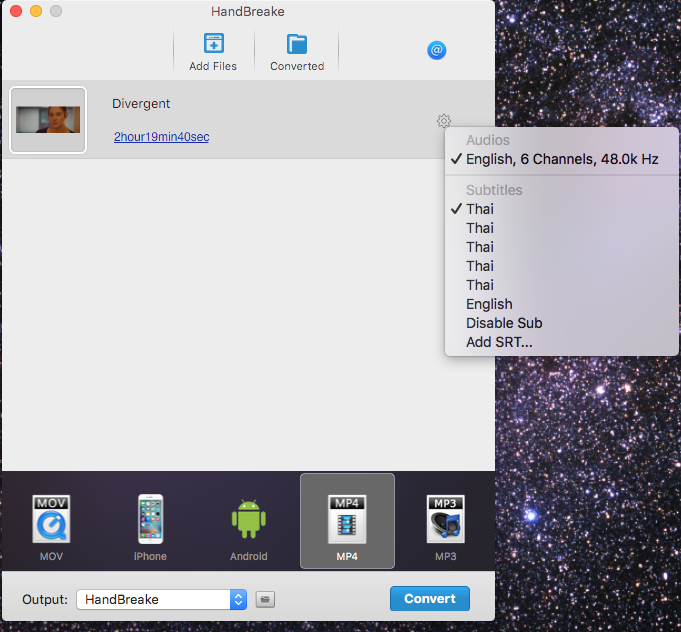This screenshot has width=681, height=632.
Task: Select the checked Thai subtitle entry
Action: coord(562,209)
